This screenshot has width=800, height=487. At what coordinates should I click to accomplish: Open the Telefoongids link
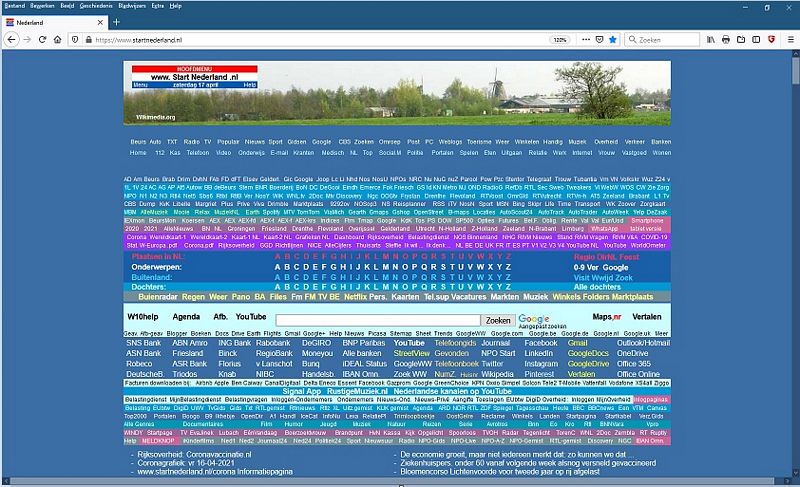(x=455, y=343)
